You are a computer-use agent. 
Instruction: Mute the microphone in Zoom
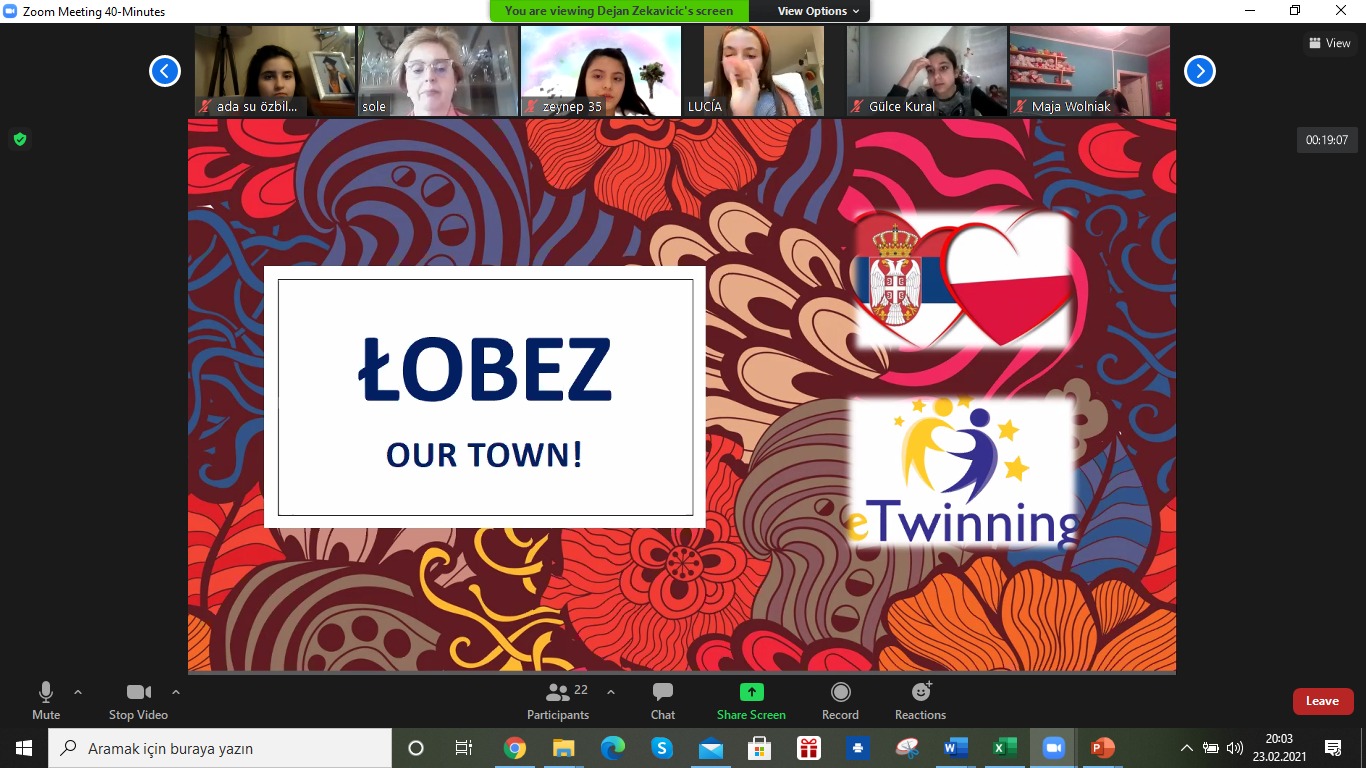46,701
